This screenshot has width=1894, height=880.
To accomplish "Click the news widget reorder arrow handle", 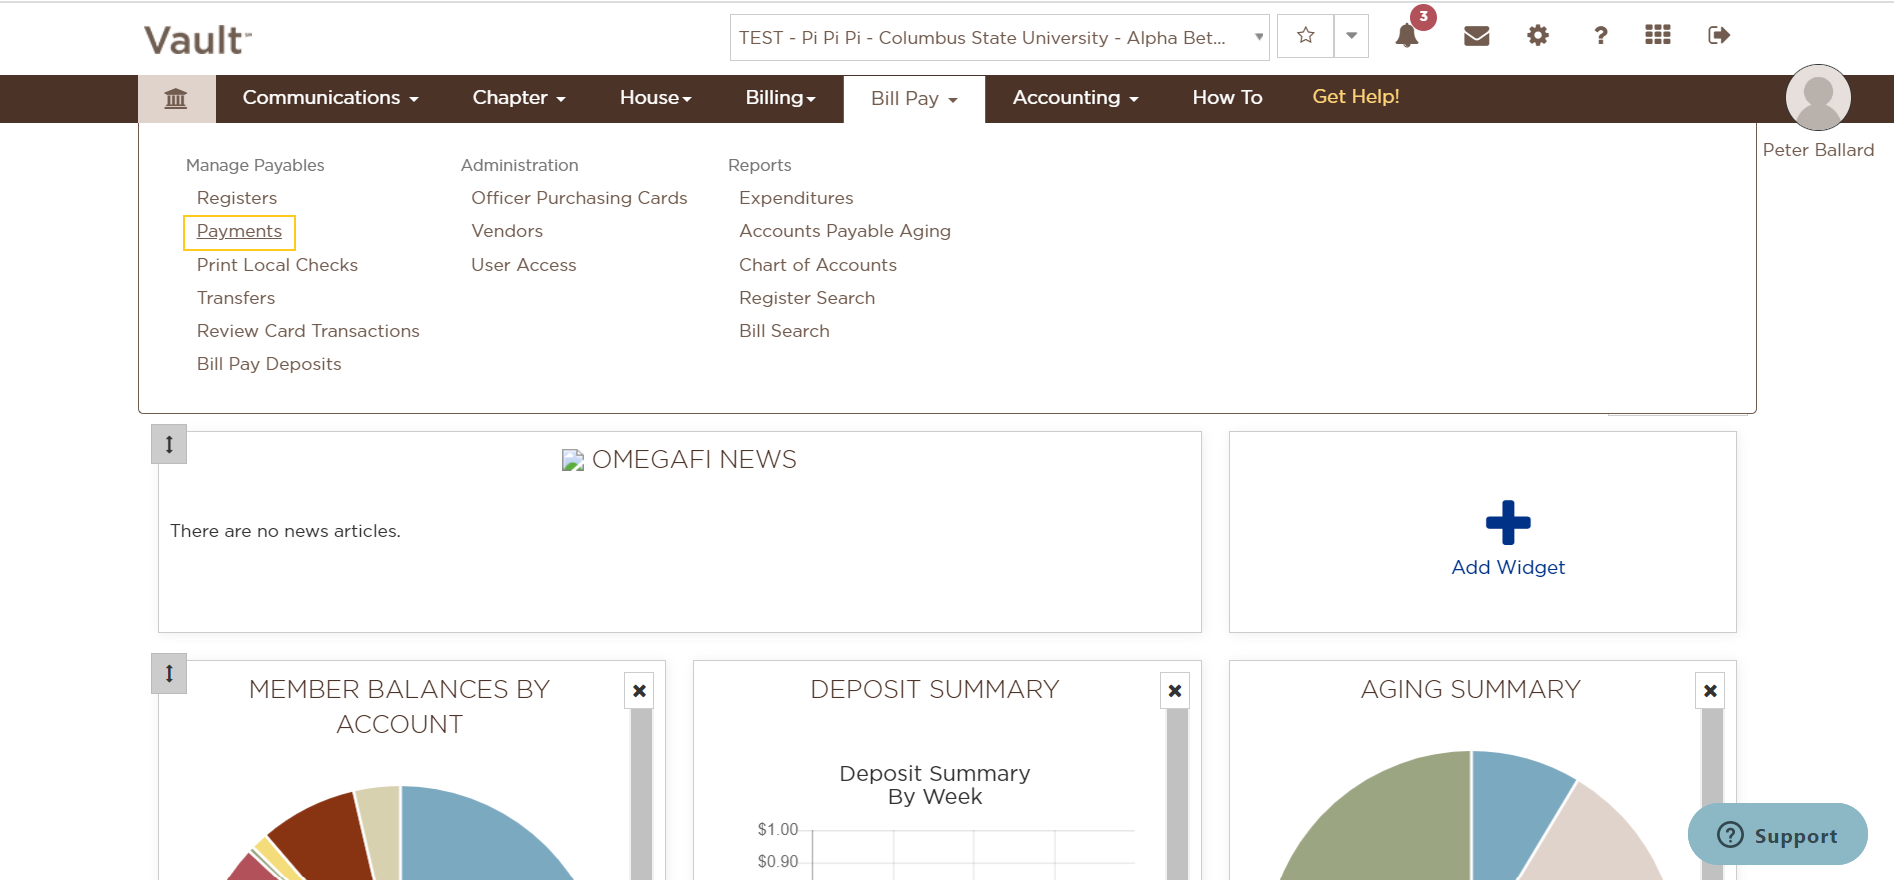I will coord(169,444).
